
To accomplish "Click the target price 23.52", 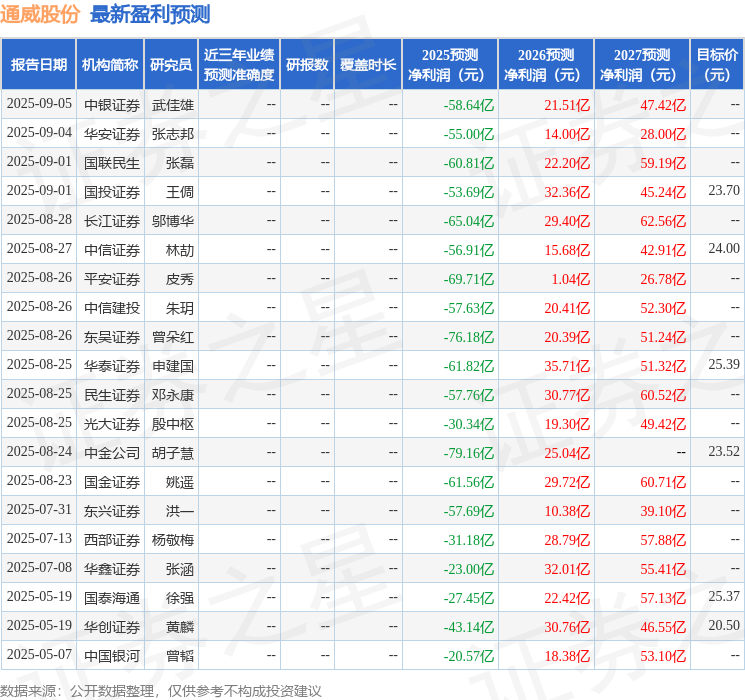I will point(724,451).
